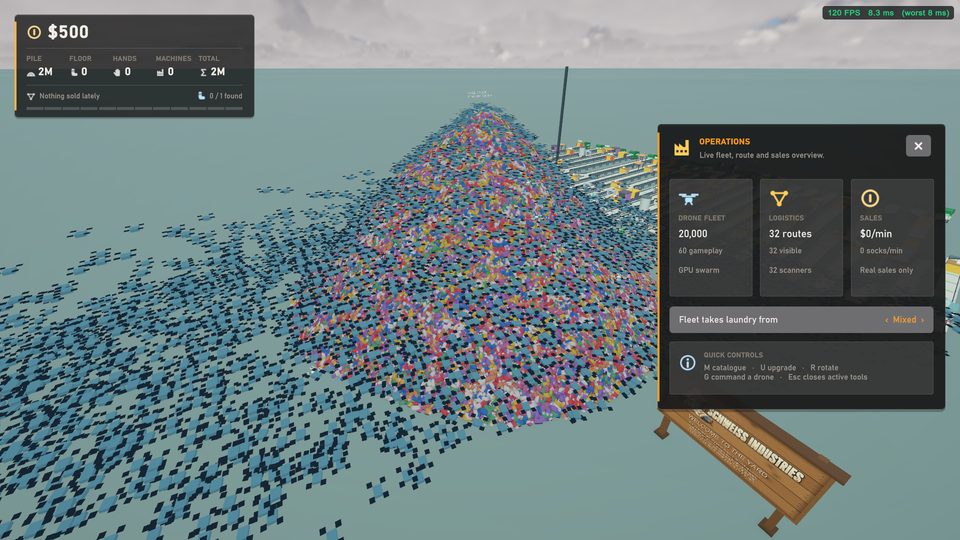The height and width of the screenshot is (540, 960).
Task: Click the funnel icon beside Nothing sold lately
Action: coord(31,96)
